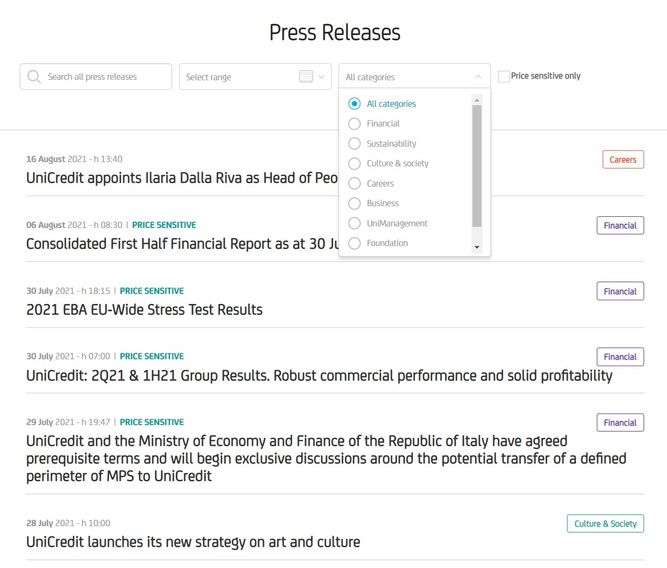
Task: Open the MPS perimeter transfer release
Action: [326, 459]
